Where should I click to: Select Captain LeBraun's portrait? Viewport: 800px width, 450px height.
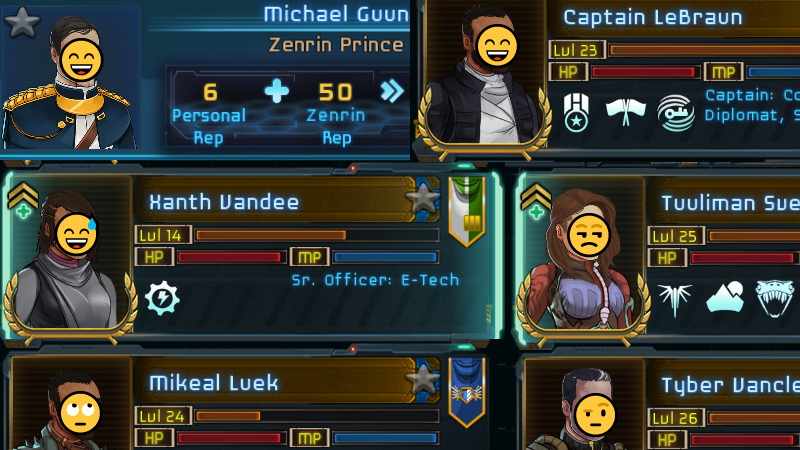484,77
